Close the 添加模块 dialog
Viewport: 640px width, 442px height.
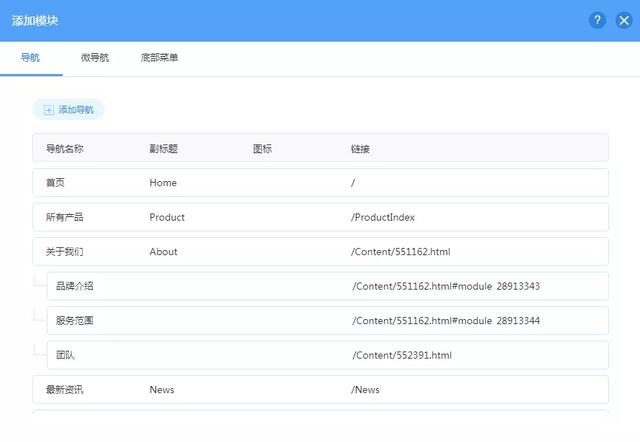[x=624, y=20]
